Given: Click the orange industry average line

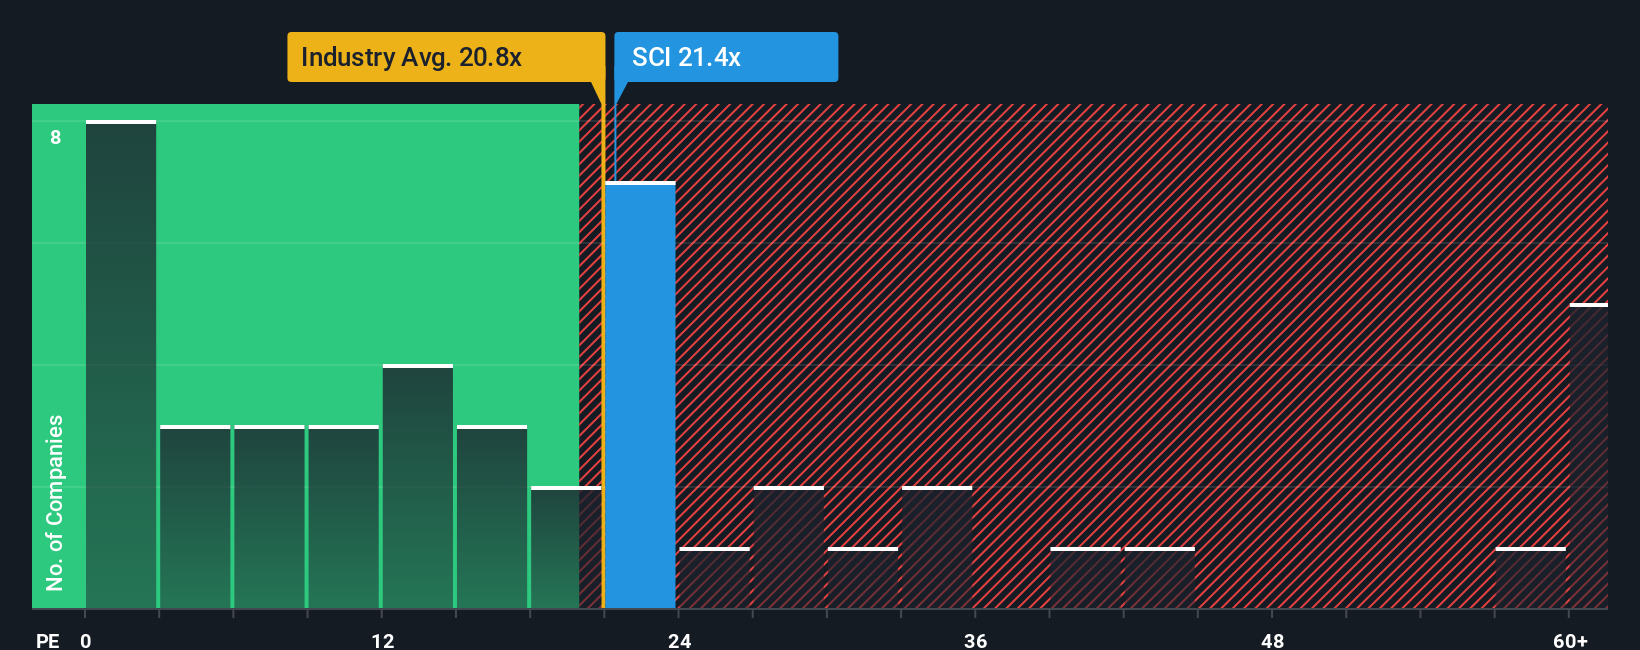Looking at the screenshot, I should [x=603, y=355].
